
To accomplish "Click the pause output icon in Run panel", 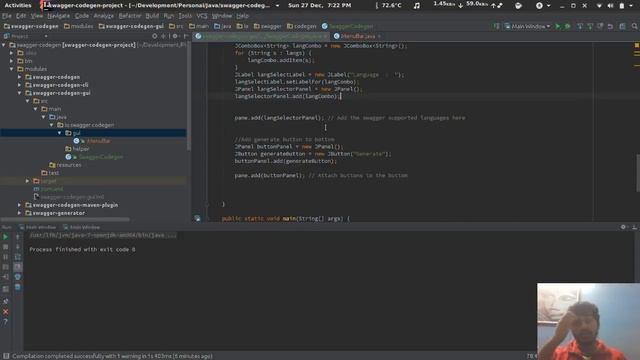I will pos(5,257).
